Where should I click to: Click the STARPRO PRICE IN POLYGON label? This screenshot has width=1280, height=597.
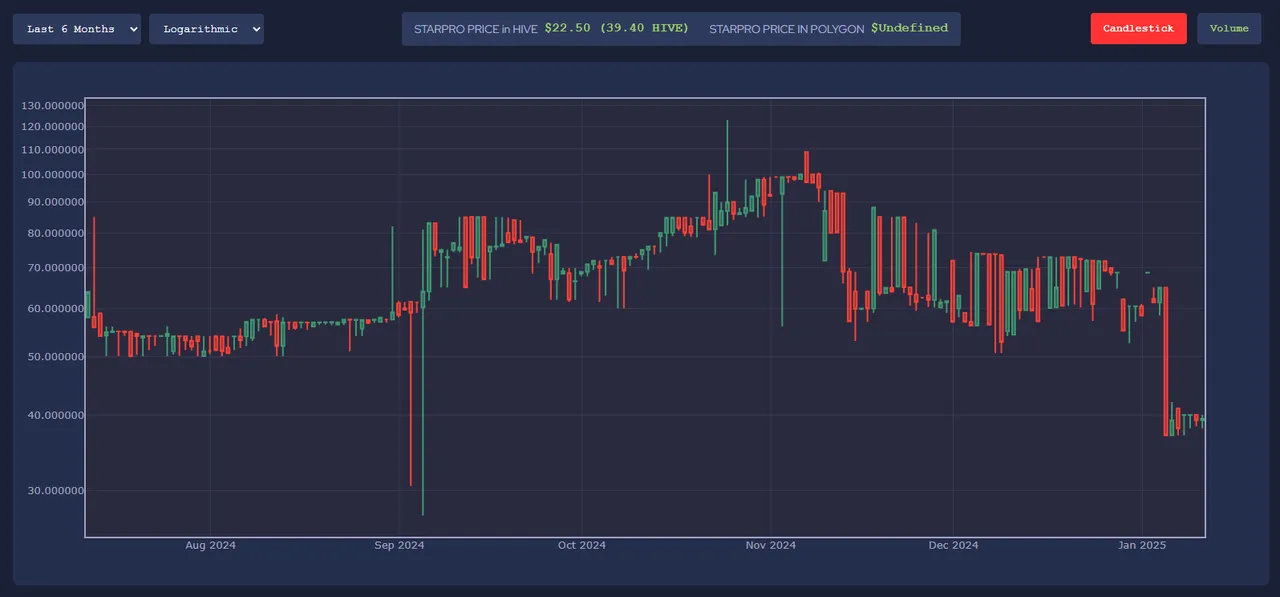[786, 29]
